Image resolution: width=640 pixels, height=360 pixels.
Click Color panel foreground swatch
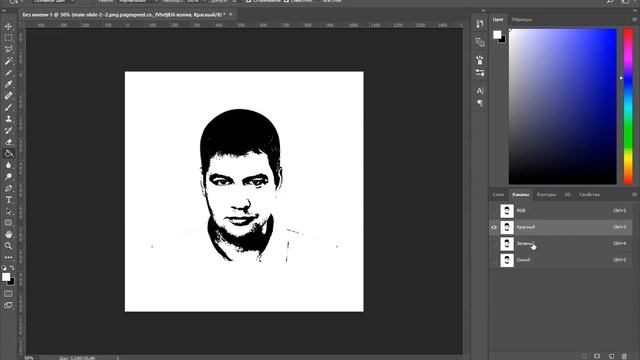tap(497, 35)
